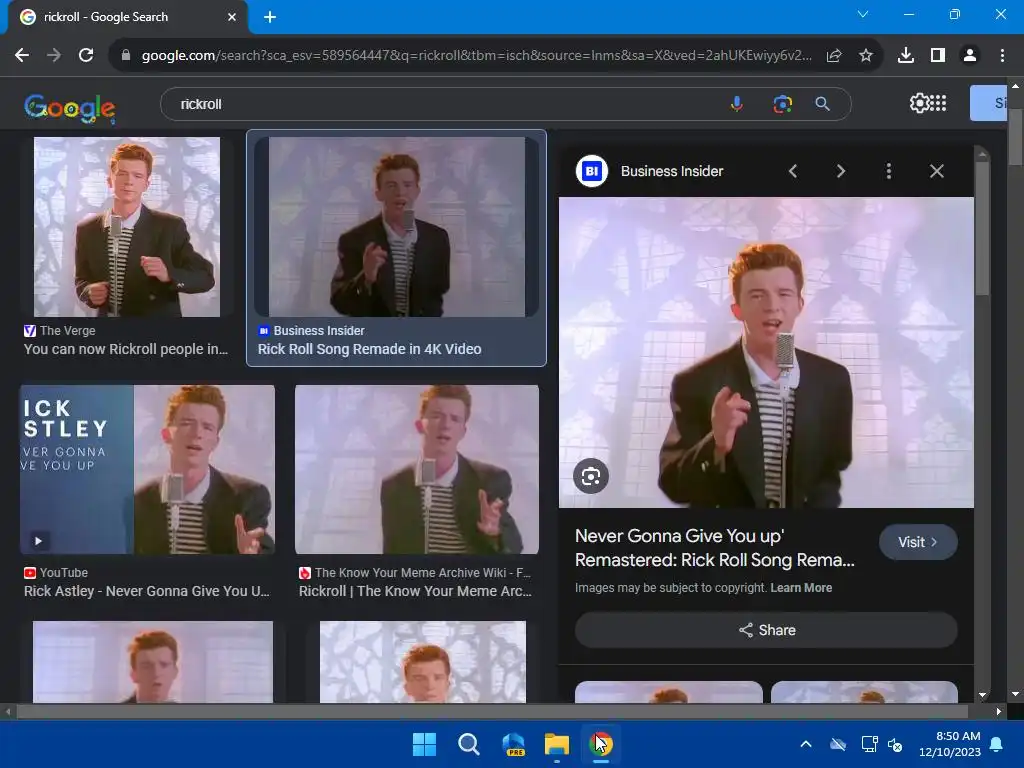This screenshot has width=1024, height=768.
Task: Click the display and network tray icon
Action: (x=869, y=744)
